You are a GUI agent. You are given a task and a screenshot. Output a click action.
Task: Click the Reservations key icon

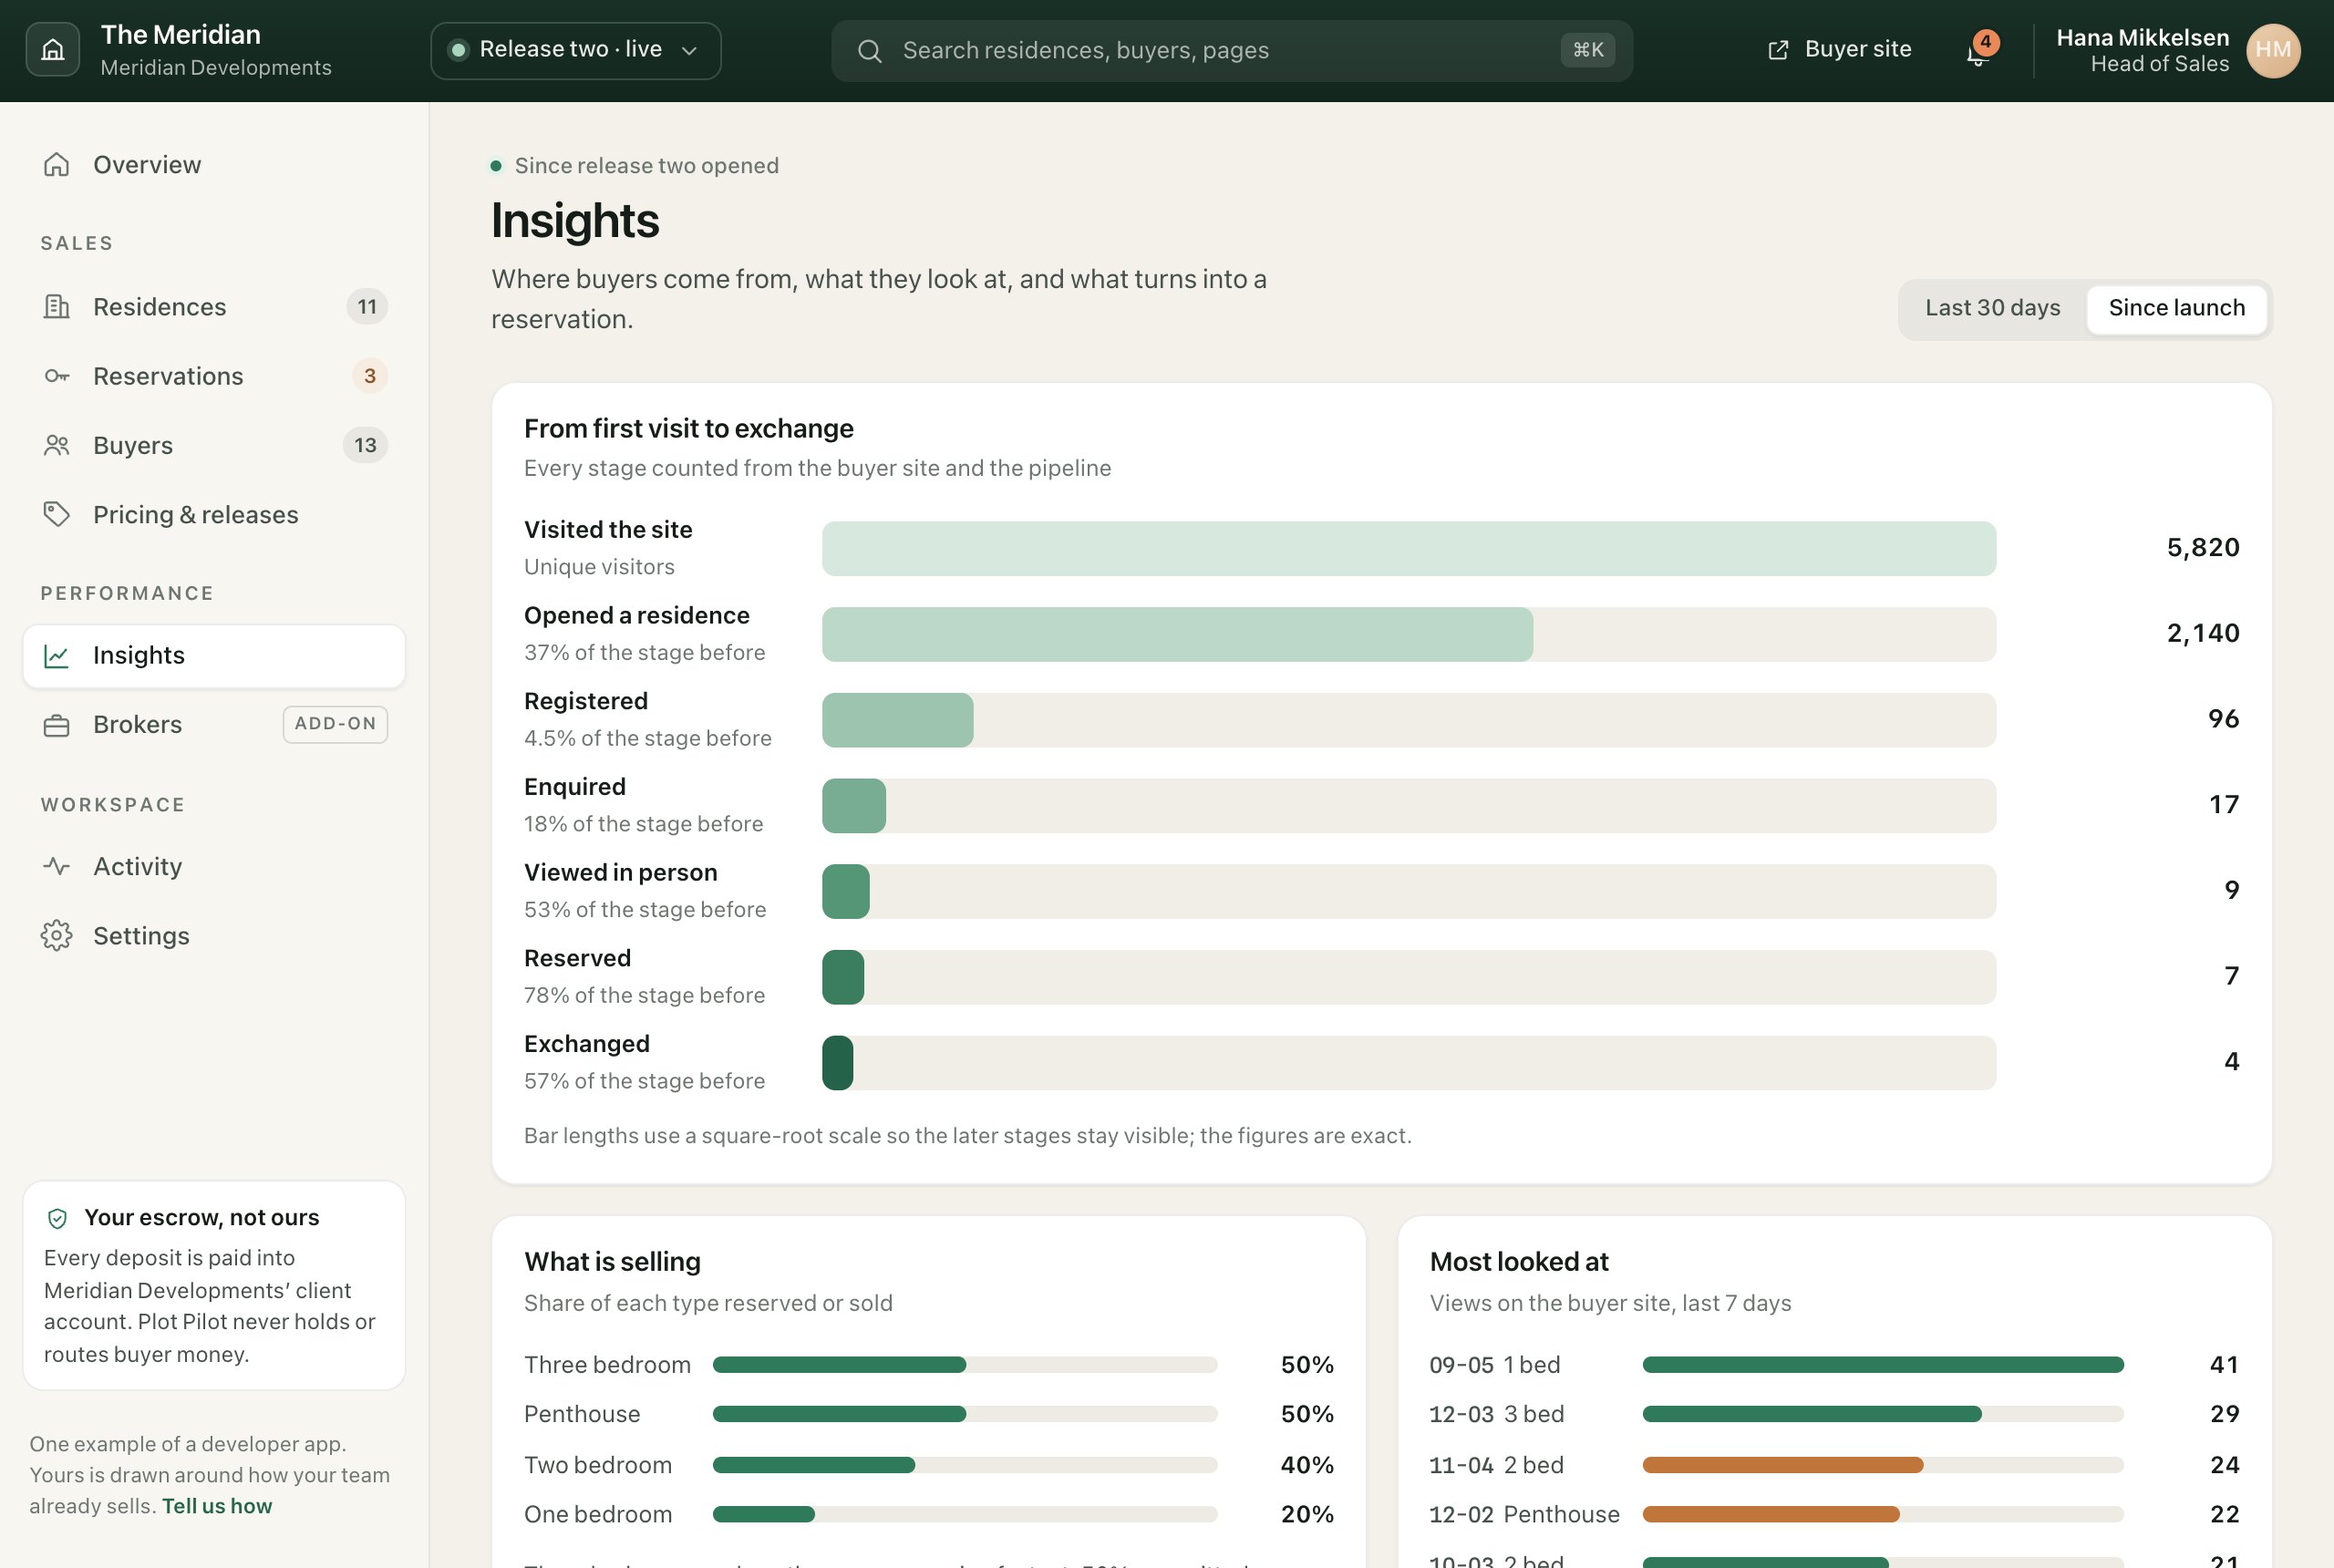[57, 376]
